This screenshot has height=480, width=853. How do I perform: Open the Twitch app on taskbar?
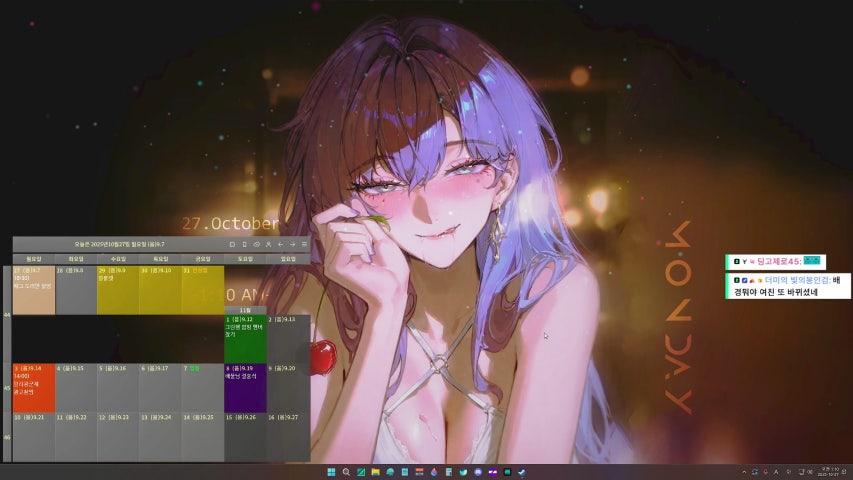click(492, 472)
